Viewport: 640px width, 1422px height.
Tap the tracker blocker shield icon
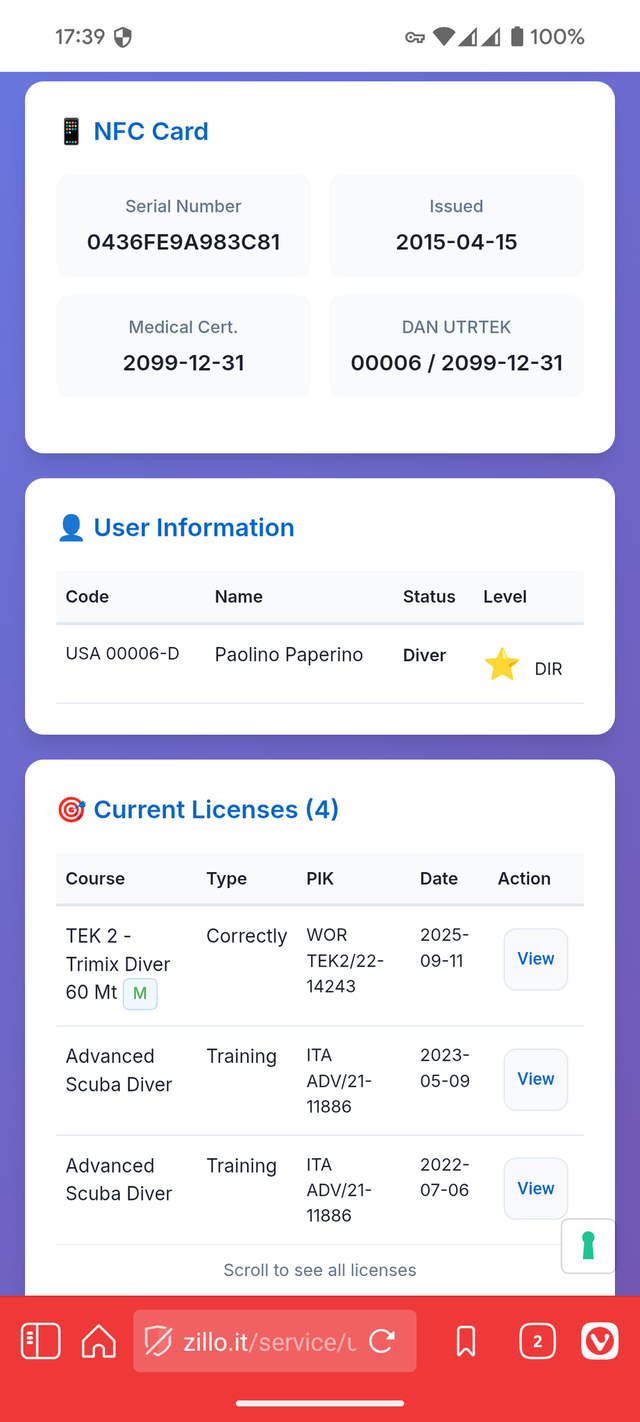coord(159,1341)
